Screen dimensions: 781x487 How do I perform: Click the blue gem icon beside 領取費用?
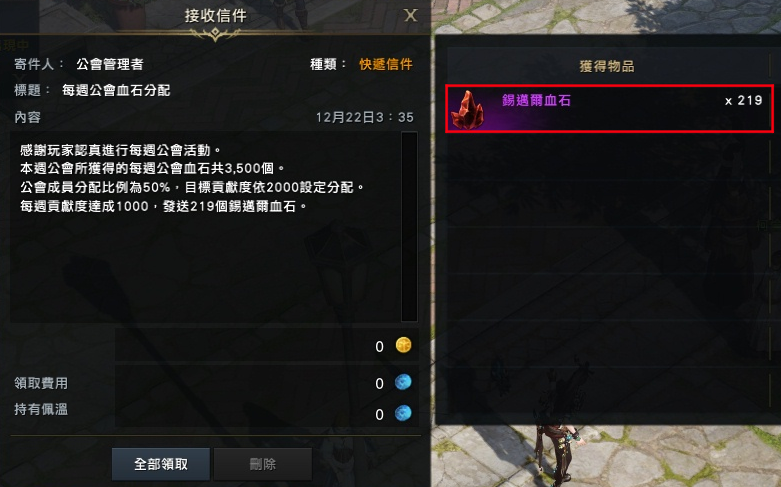[x=403, y=382]
